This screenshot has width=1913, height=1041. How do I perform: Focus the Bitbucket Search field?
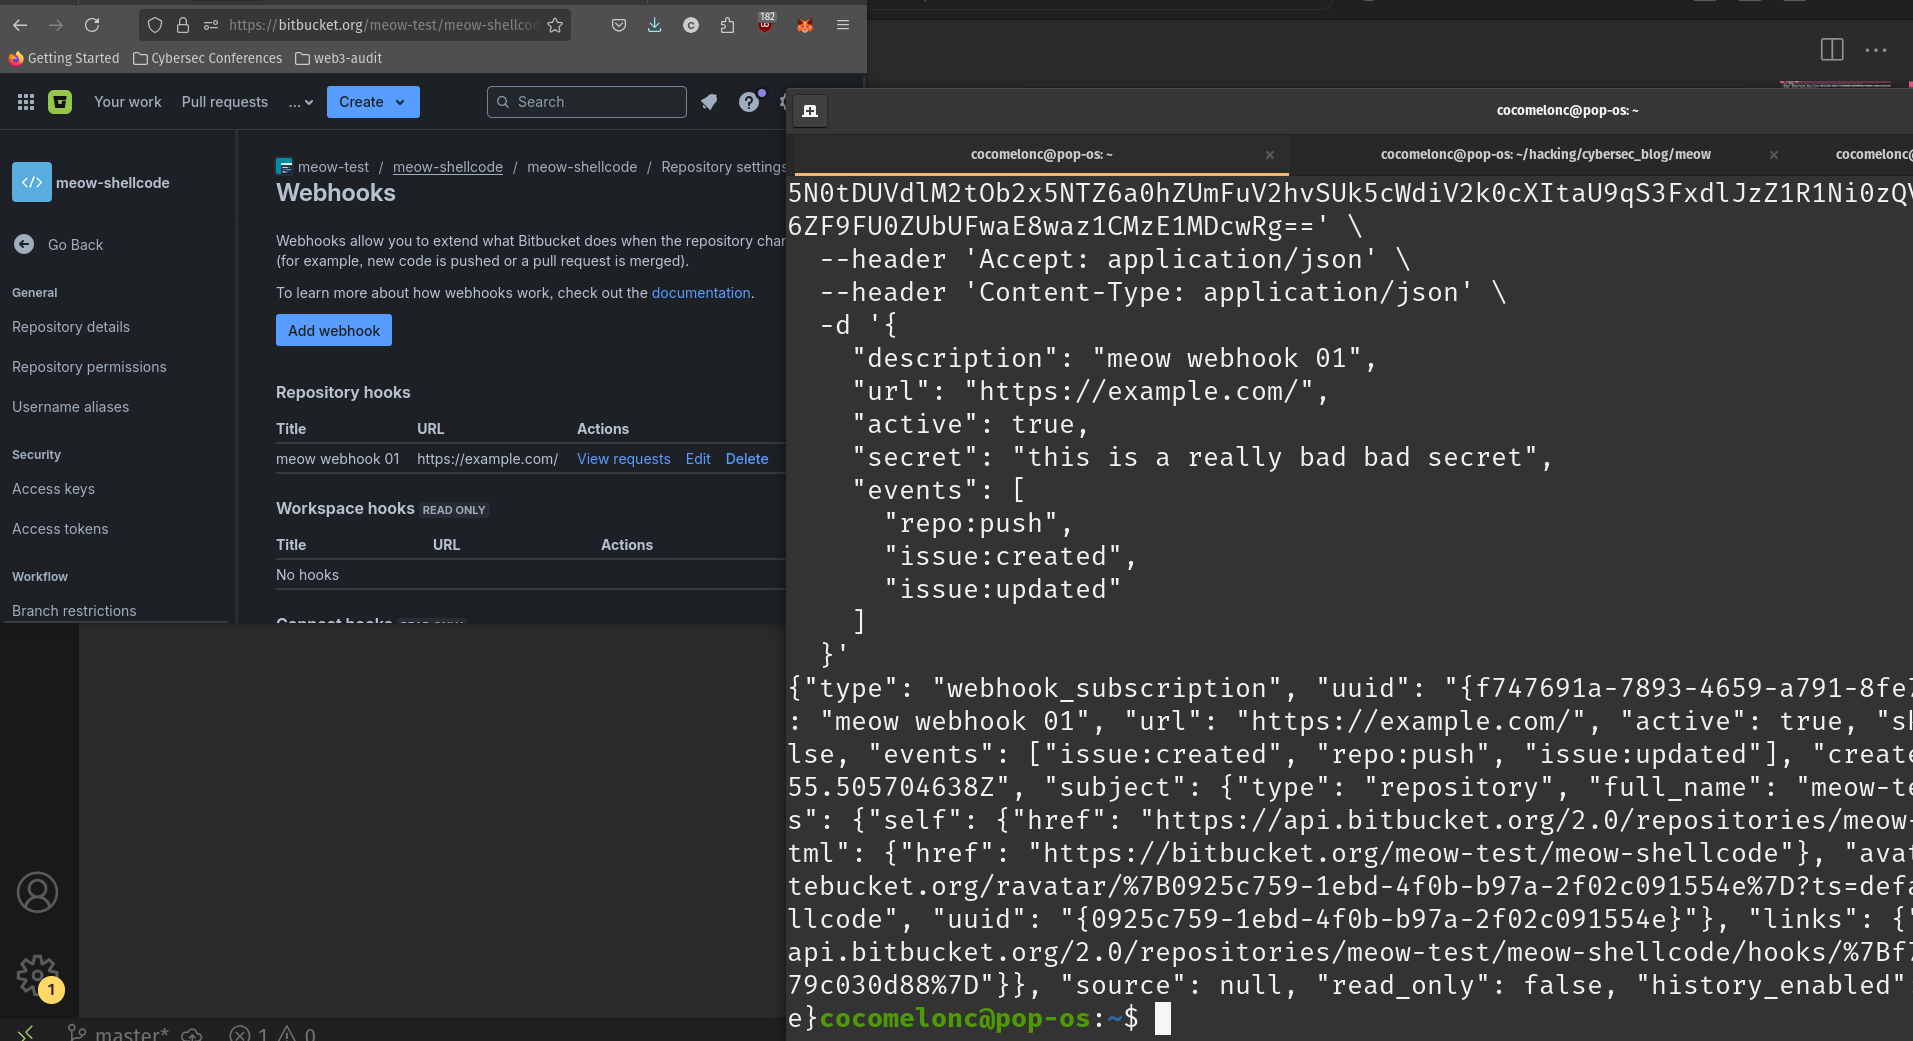point(587,102)
